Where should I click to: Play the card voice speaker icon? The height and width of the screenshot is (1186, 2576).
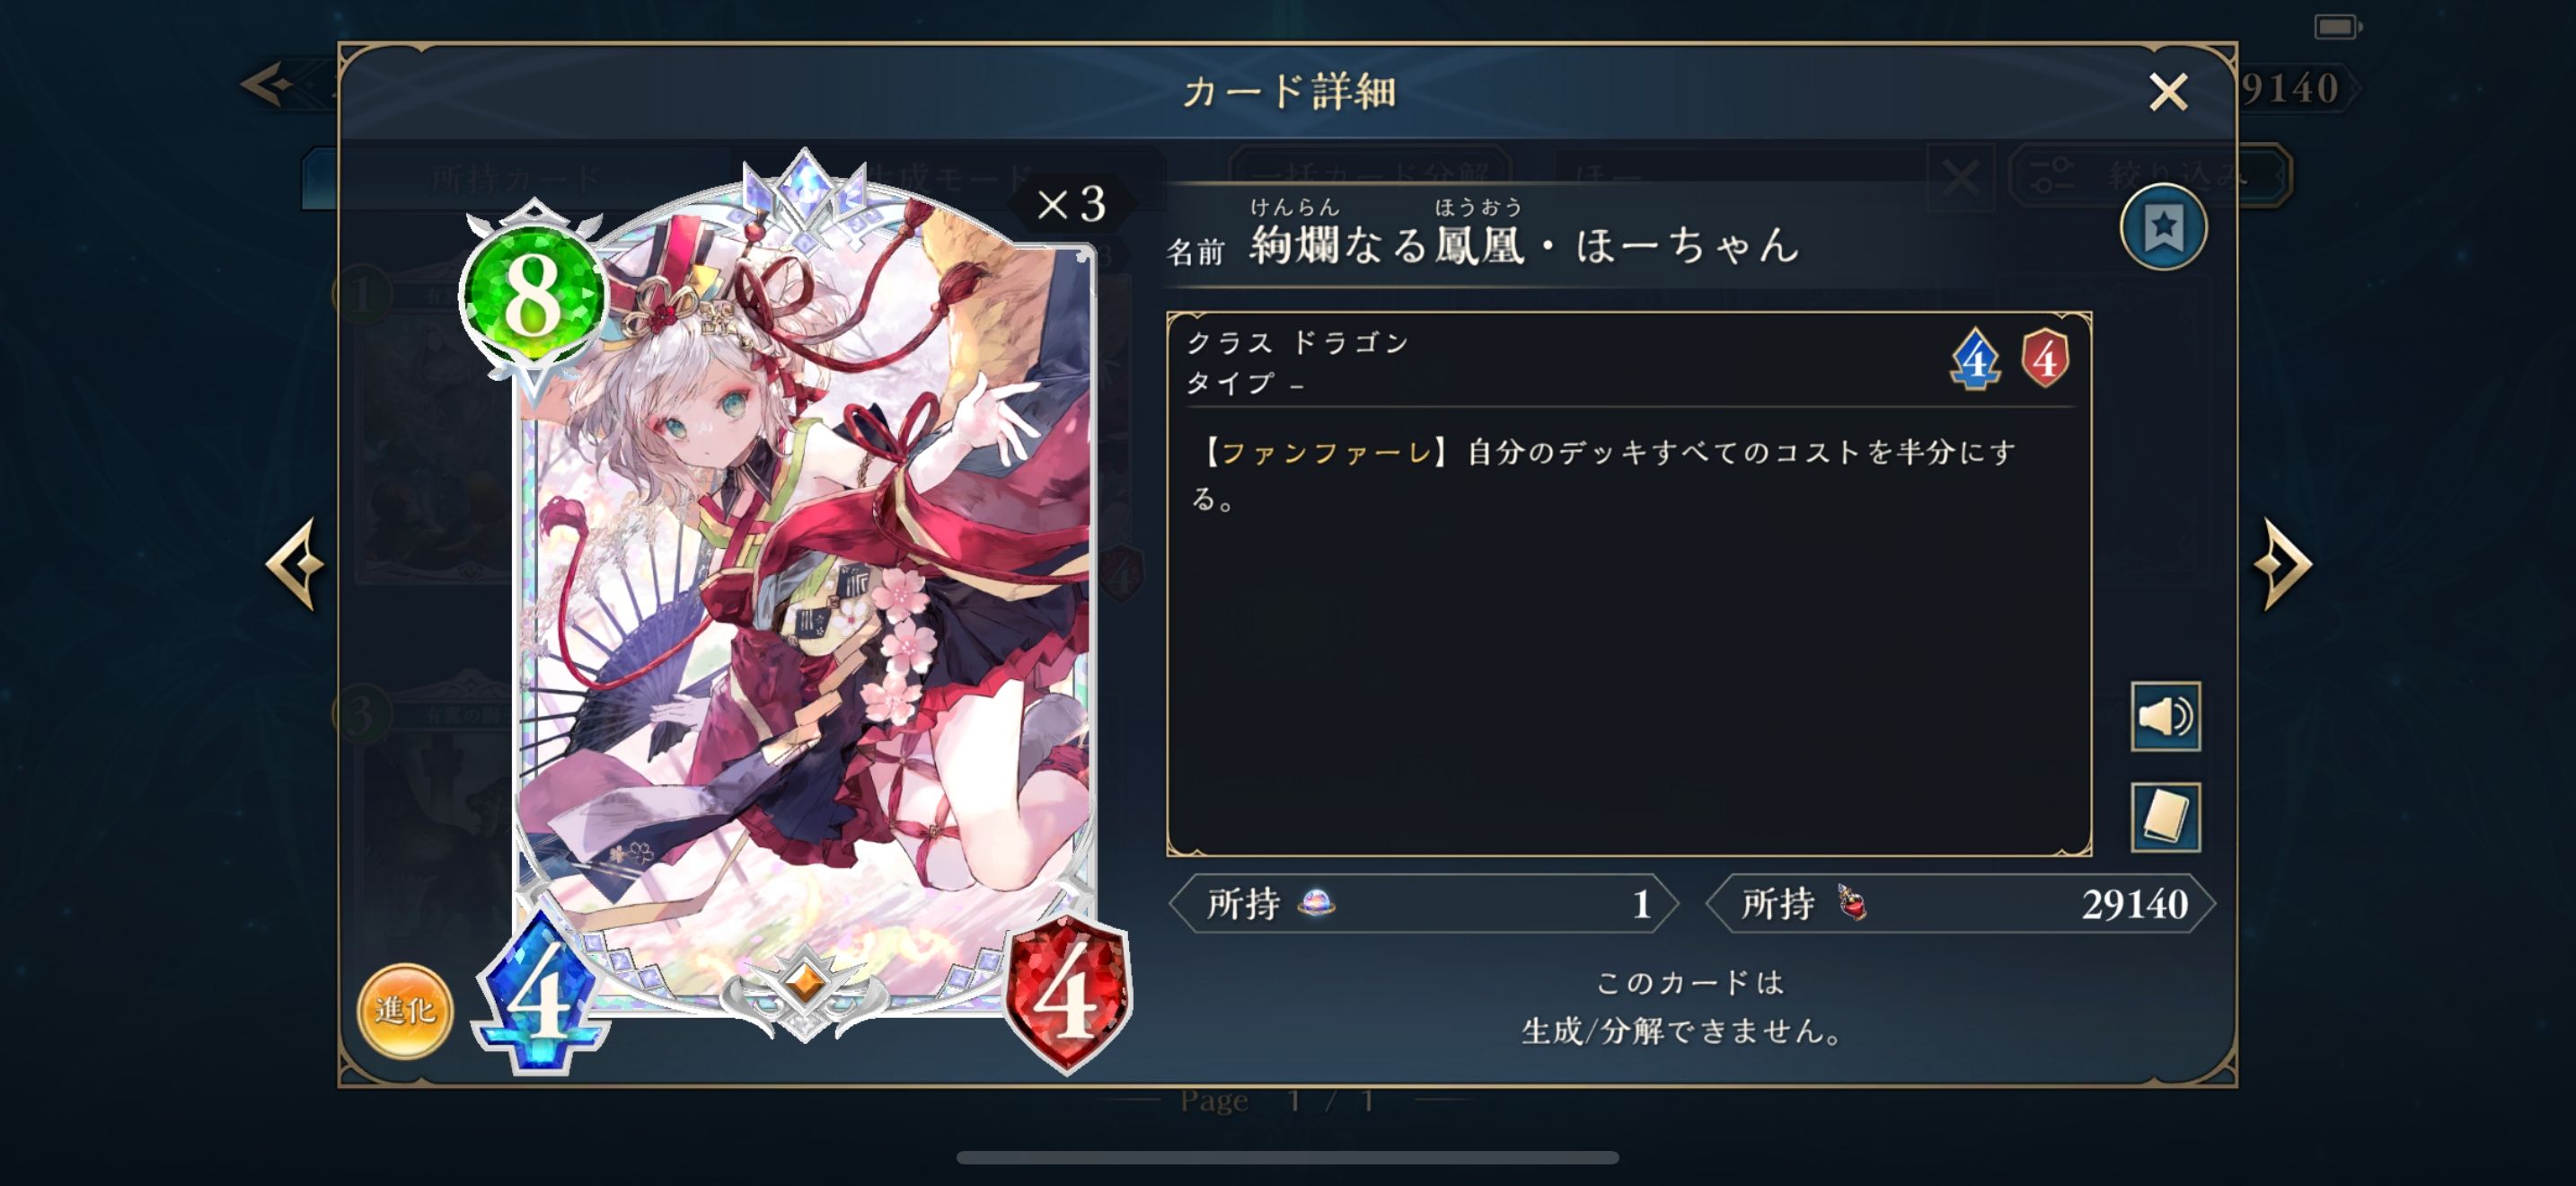(x=2165, y=716)
